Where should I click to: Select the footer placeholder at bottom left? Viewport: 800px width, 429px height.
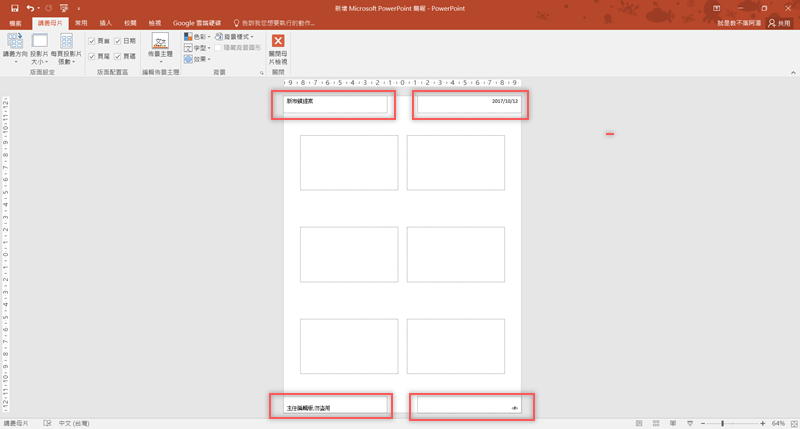(335, 405)
